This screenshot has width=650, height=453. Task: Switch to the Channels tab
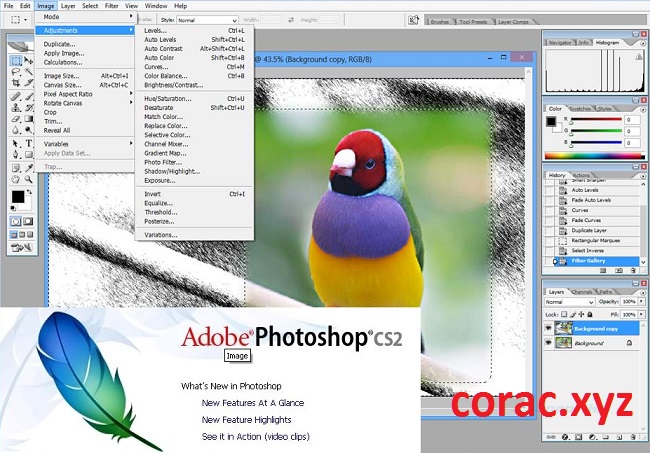point(582,292)
